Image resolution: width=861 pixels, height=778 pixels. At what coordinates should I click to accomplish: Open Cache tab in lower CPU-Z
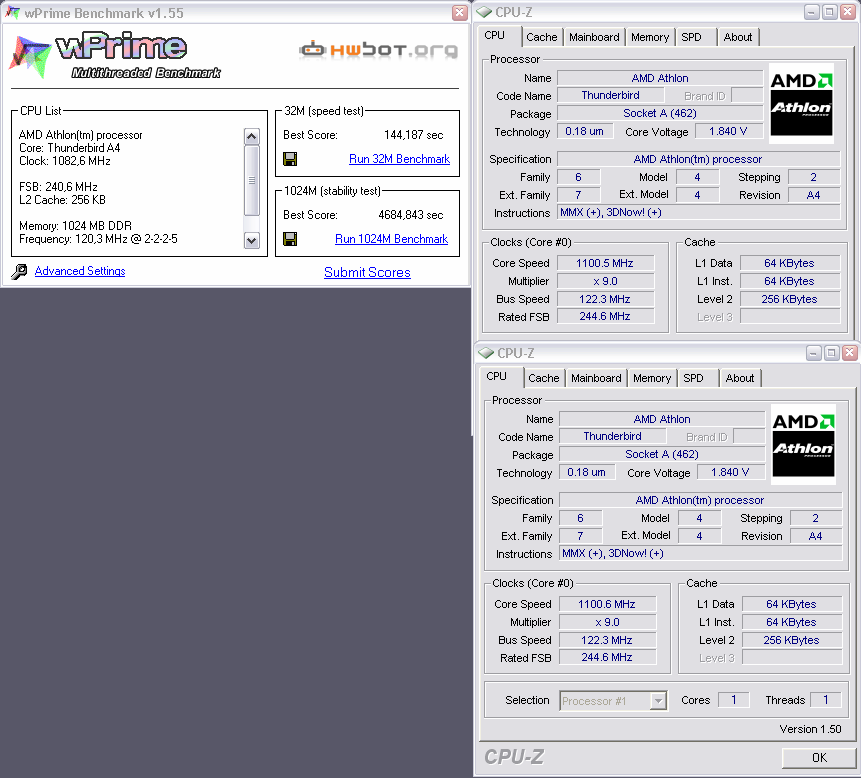click(x=544, y=378)
